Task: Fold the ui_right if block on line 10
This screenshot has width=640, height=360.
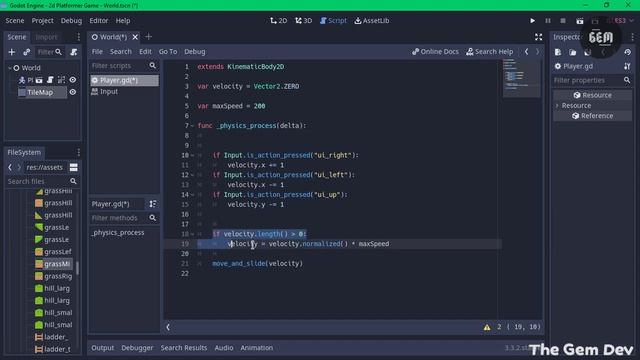Action: [192, 156]
